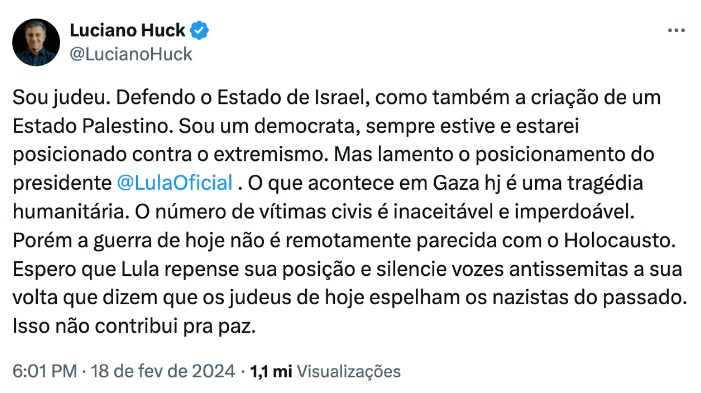Open the three-dots more options menu
The image size is (701, 393).
pyautogui.click(x=676, y=30)
